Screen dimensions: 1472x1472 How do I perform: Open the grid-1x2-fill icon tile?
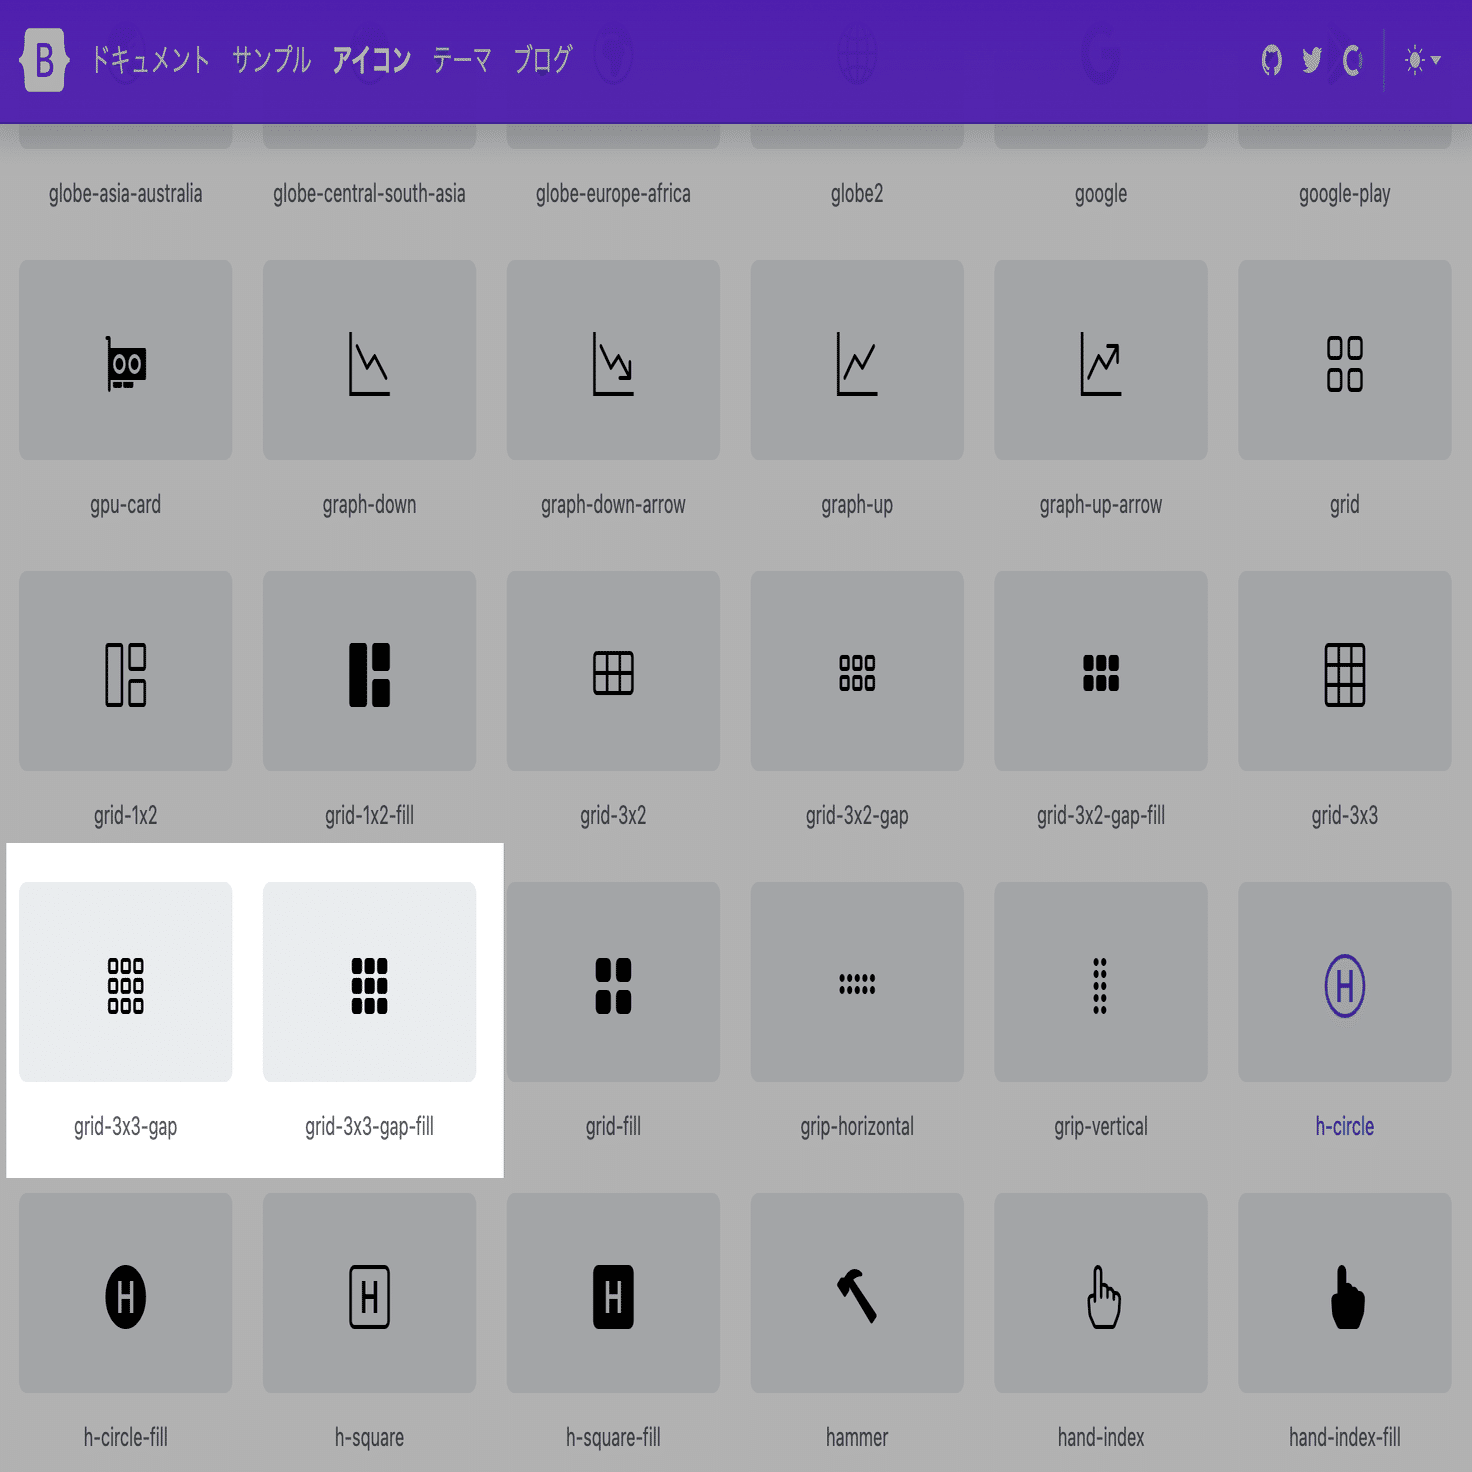coord(369,671)
